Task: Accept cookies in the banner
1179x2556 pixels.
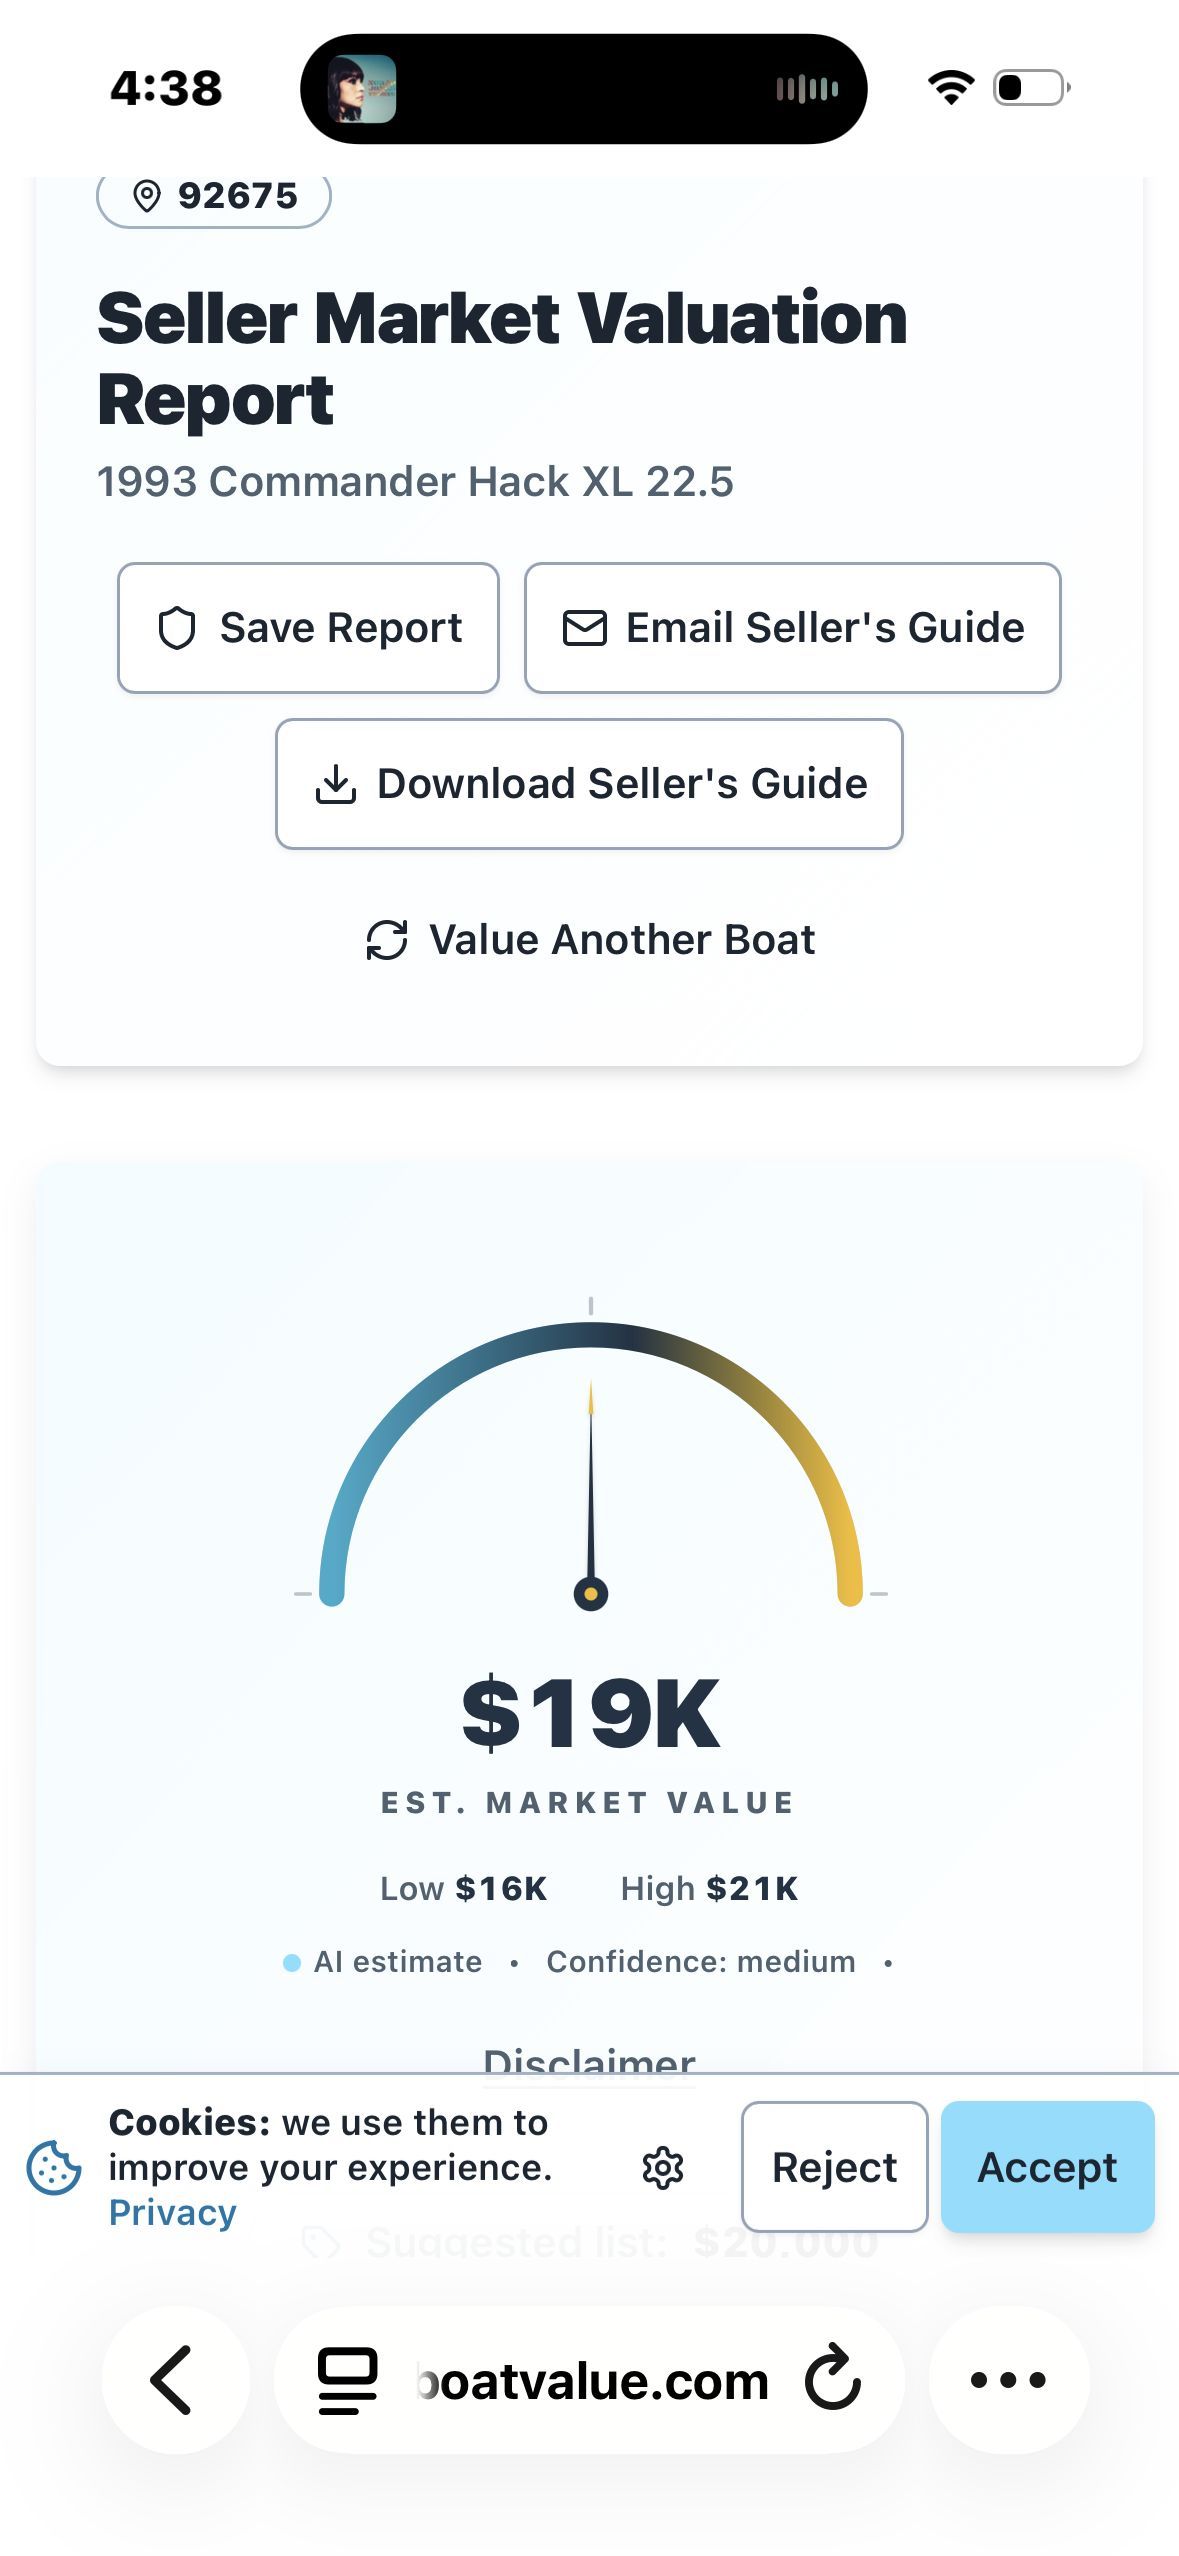Action: point(1048,2167)
